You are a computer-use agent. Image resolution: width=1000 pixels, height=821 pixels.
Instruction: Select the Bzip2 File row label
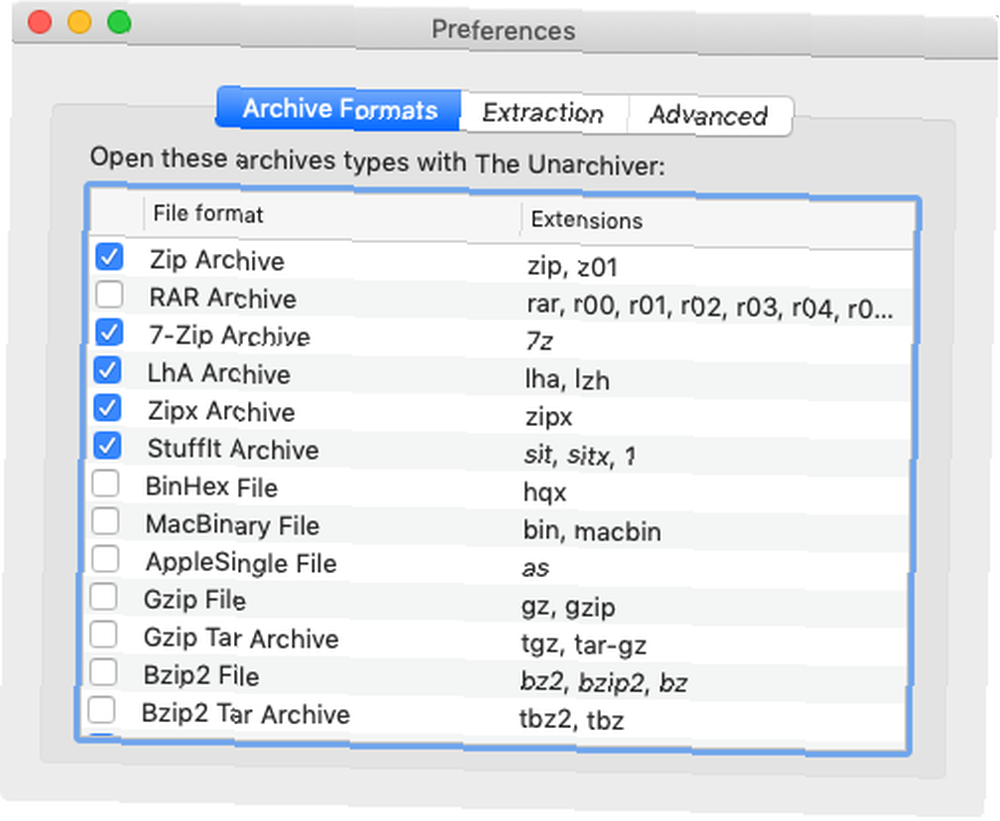[x=201, y=676]
